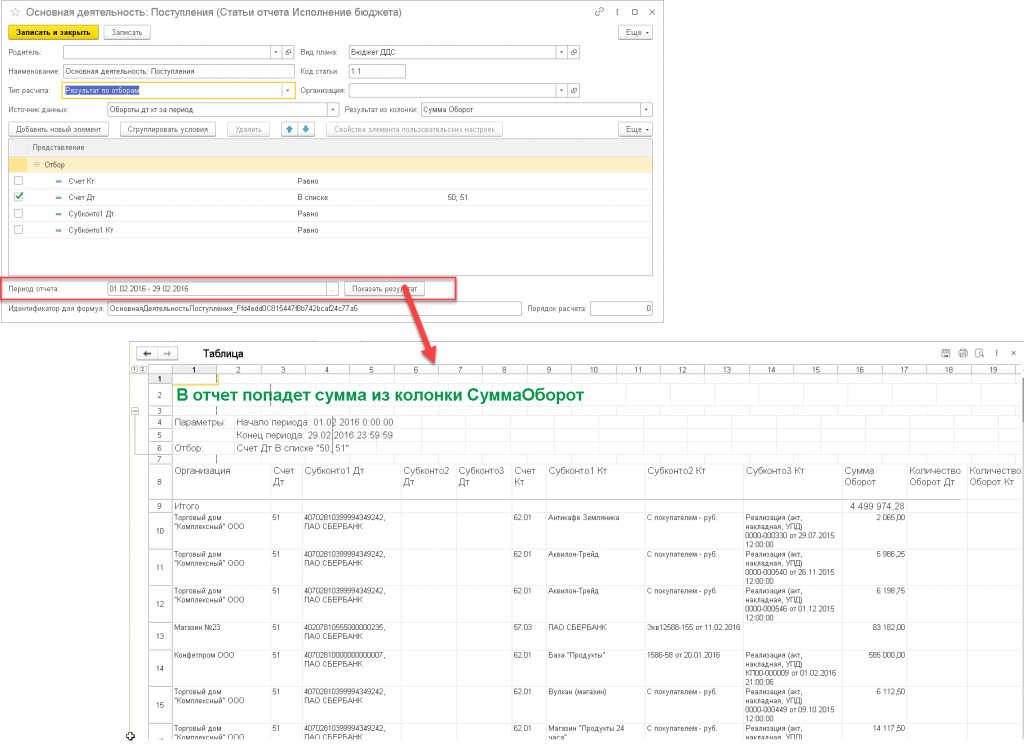Expand the Источник данных dropdown

333,110
